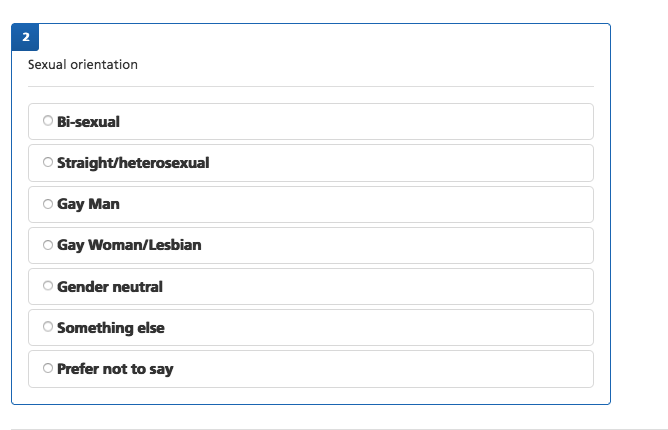The width and height of the screenshot is (668, 430).
Task: Select the Prefer not to say radio button
Action: click(x=48, y=368)
